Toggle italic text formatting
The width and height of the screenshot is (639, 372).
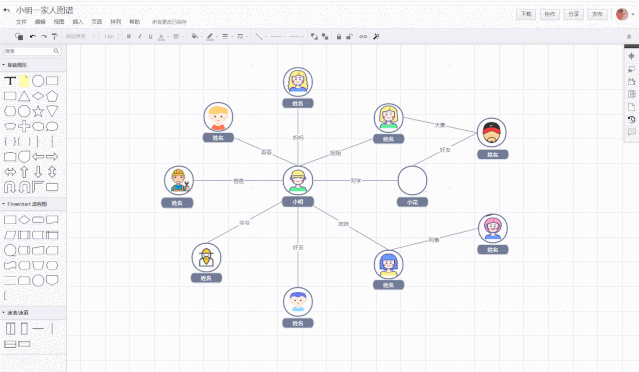pyautogui.click(x=140, y=37)
